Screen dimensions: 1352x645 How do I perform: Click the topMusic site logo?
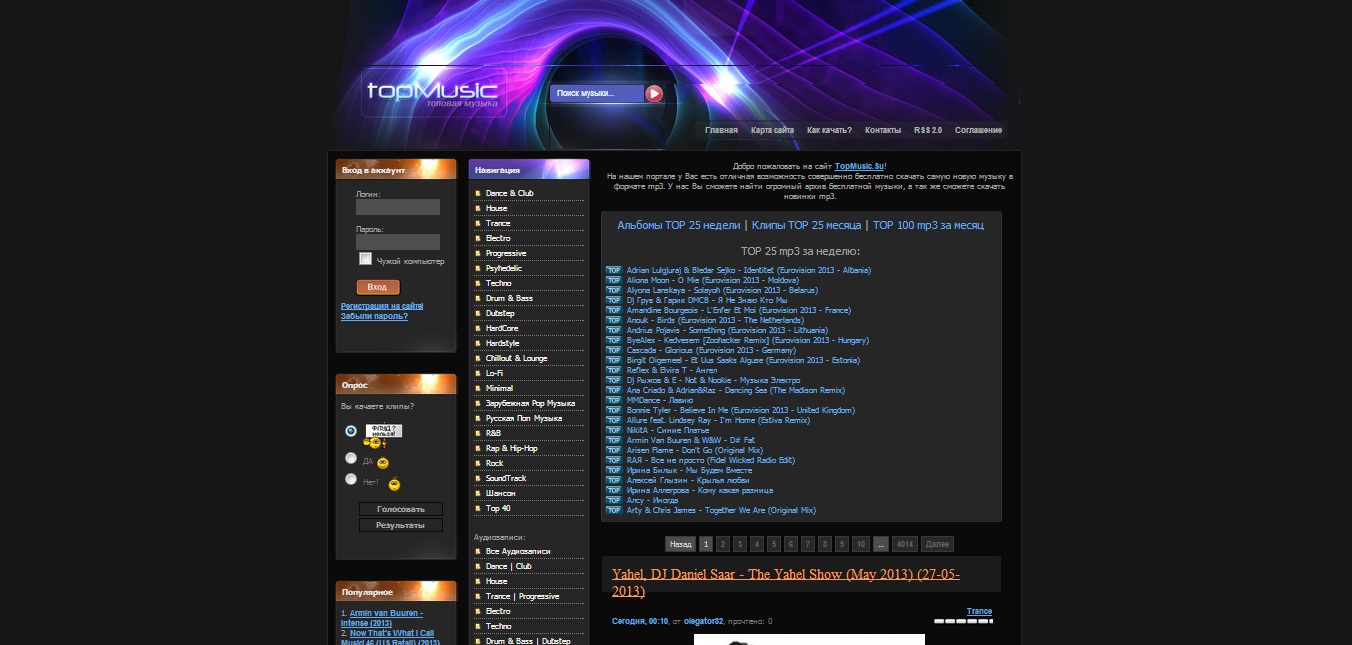432,94
